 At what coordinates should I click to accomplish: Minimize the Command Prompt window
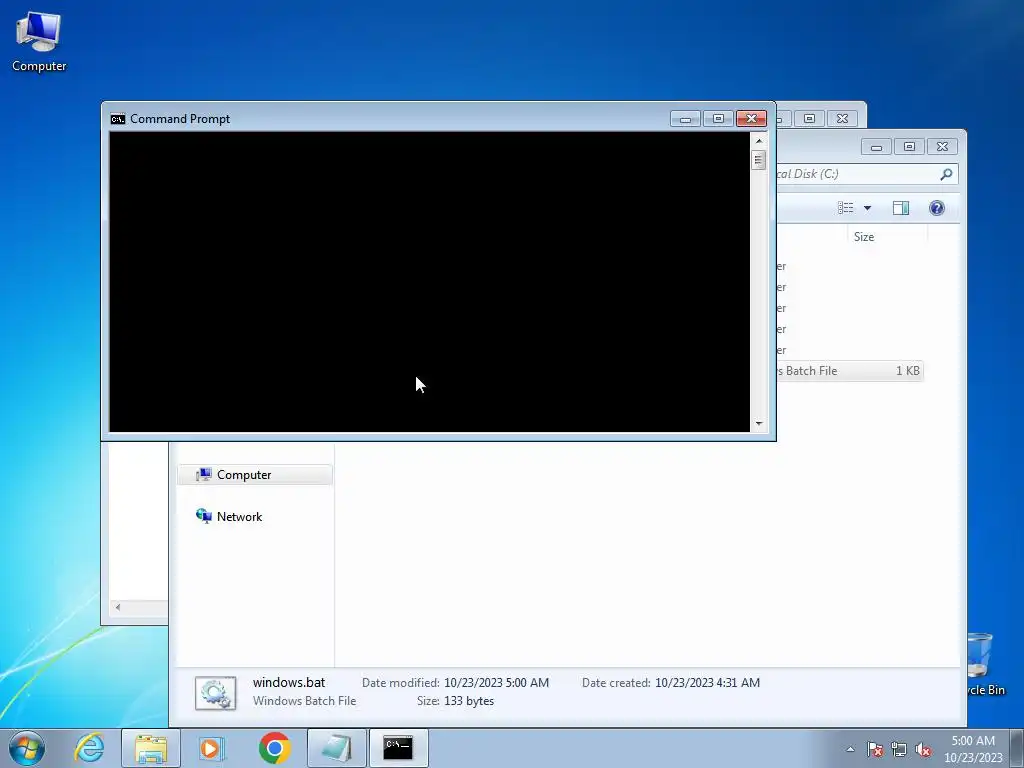tap(685, 119)
